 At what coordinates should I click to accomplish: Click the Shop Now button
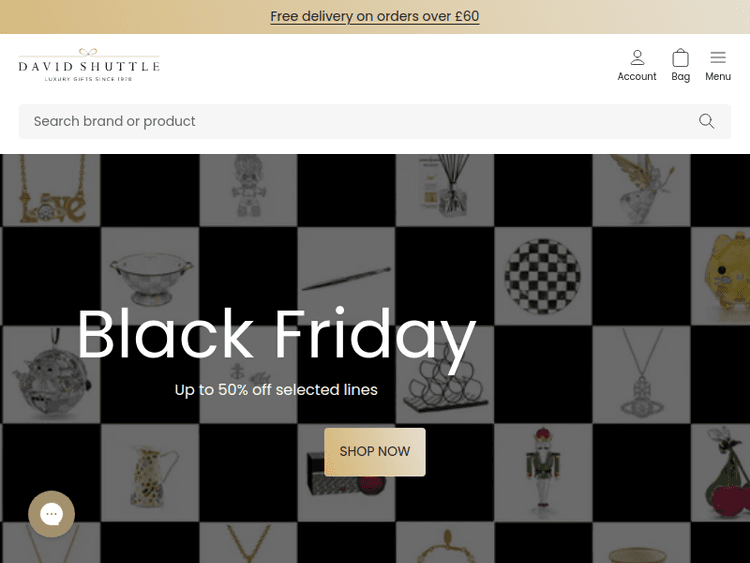pos(375,452)
